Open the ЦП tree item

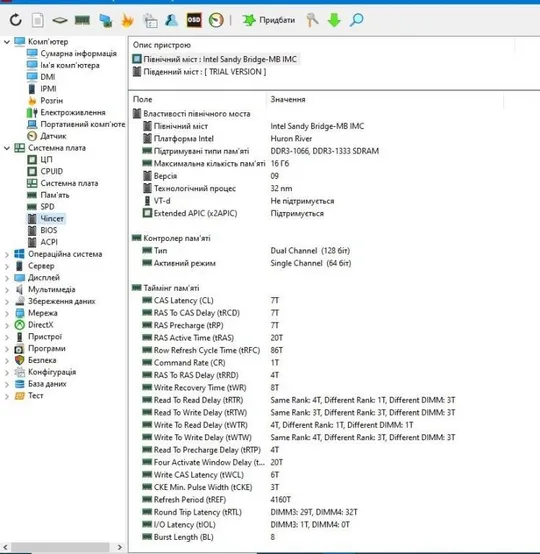click(46, 160)
